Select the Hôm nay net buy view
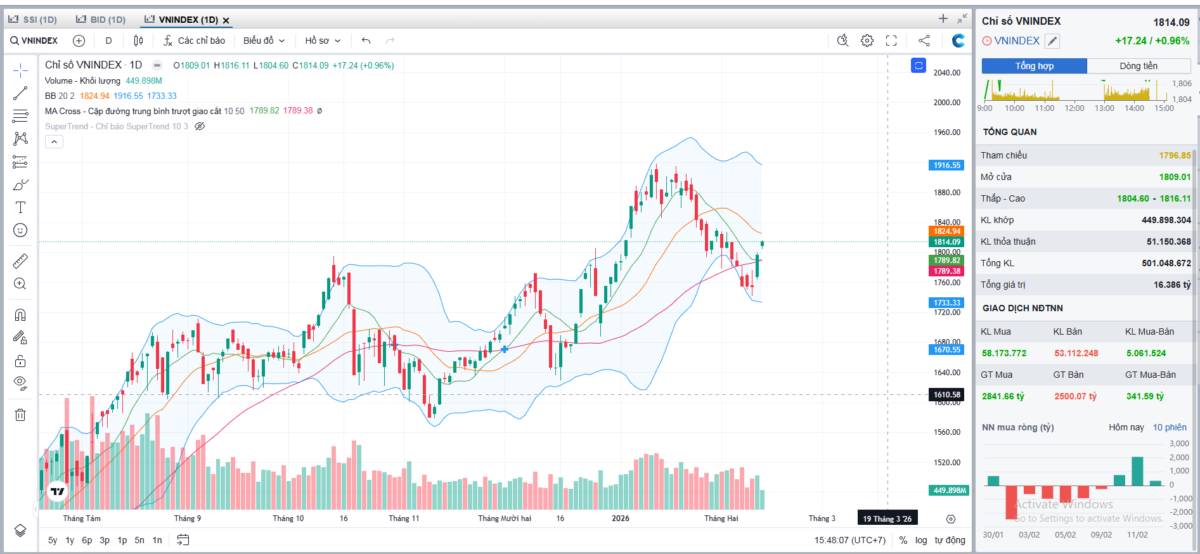This screenshot has width=1200, height=554. click(x=1124, y=427)
